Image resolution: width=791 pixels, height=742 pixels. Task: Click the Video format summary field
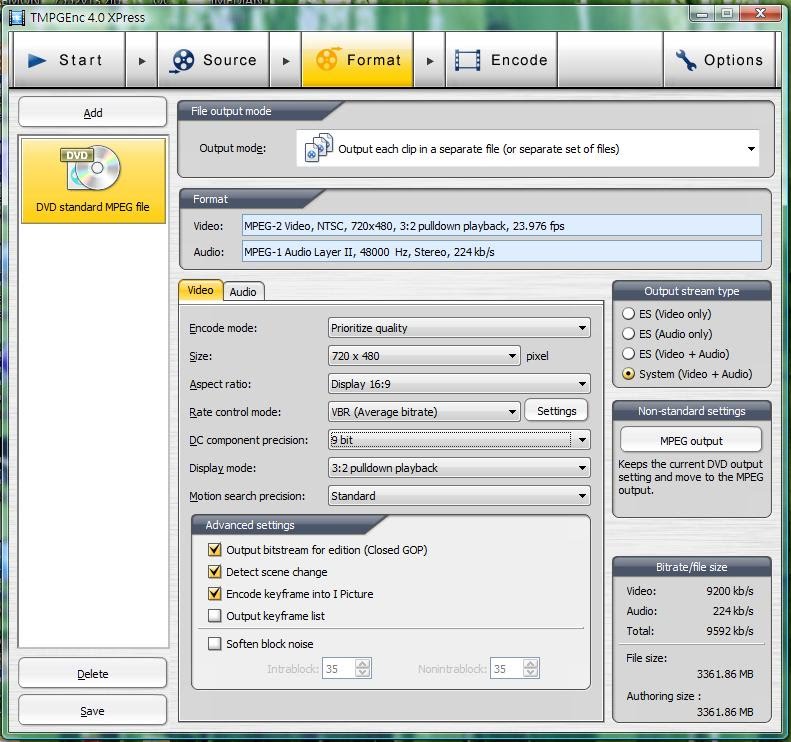pos(501,225)
